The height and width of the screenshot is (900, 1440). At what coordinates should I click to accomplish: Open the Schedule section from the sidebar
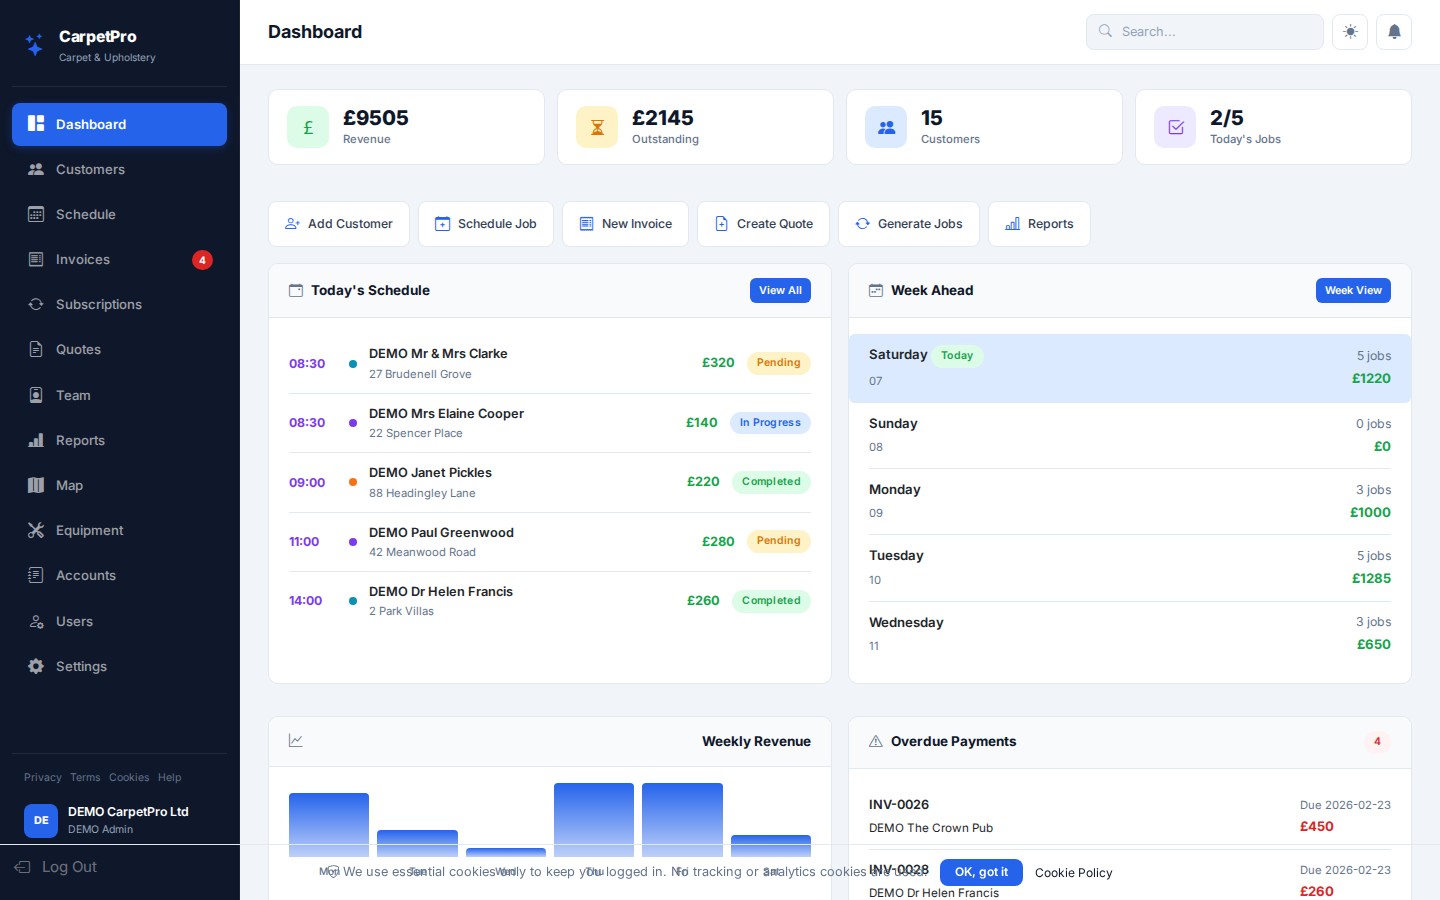coord(86,214)
